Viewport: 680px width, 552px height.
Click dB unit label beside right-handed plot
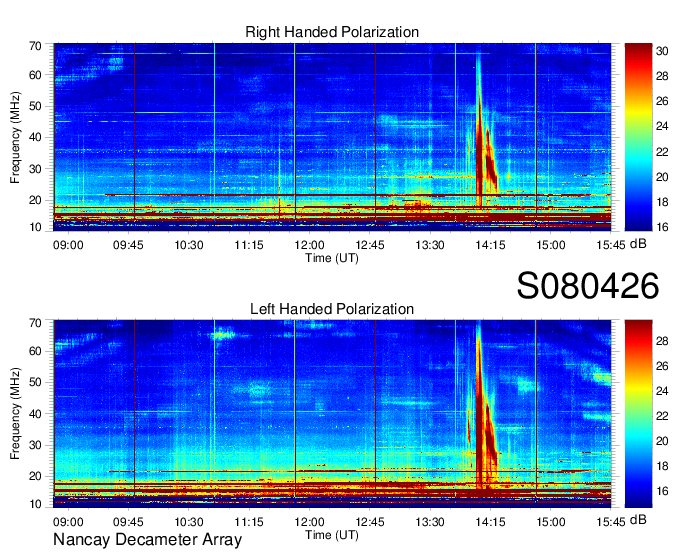[x=638, y=244]
